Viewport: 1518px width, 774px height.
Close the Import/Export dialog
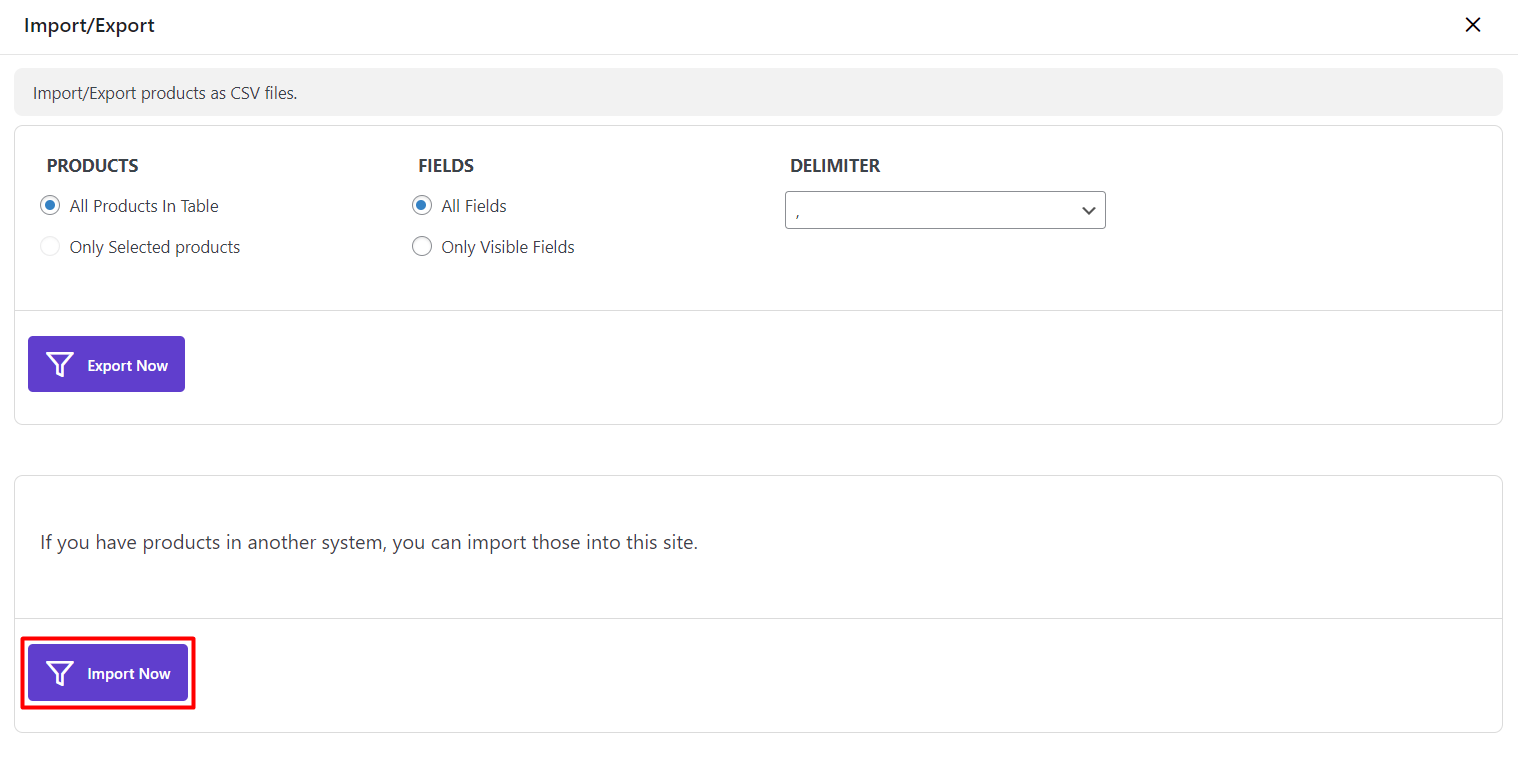point(1472,25)
